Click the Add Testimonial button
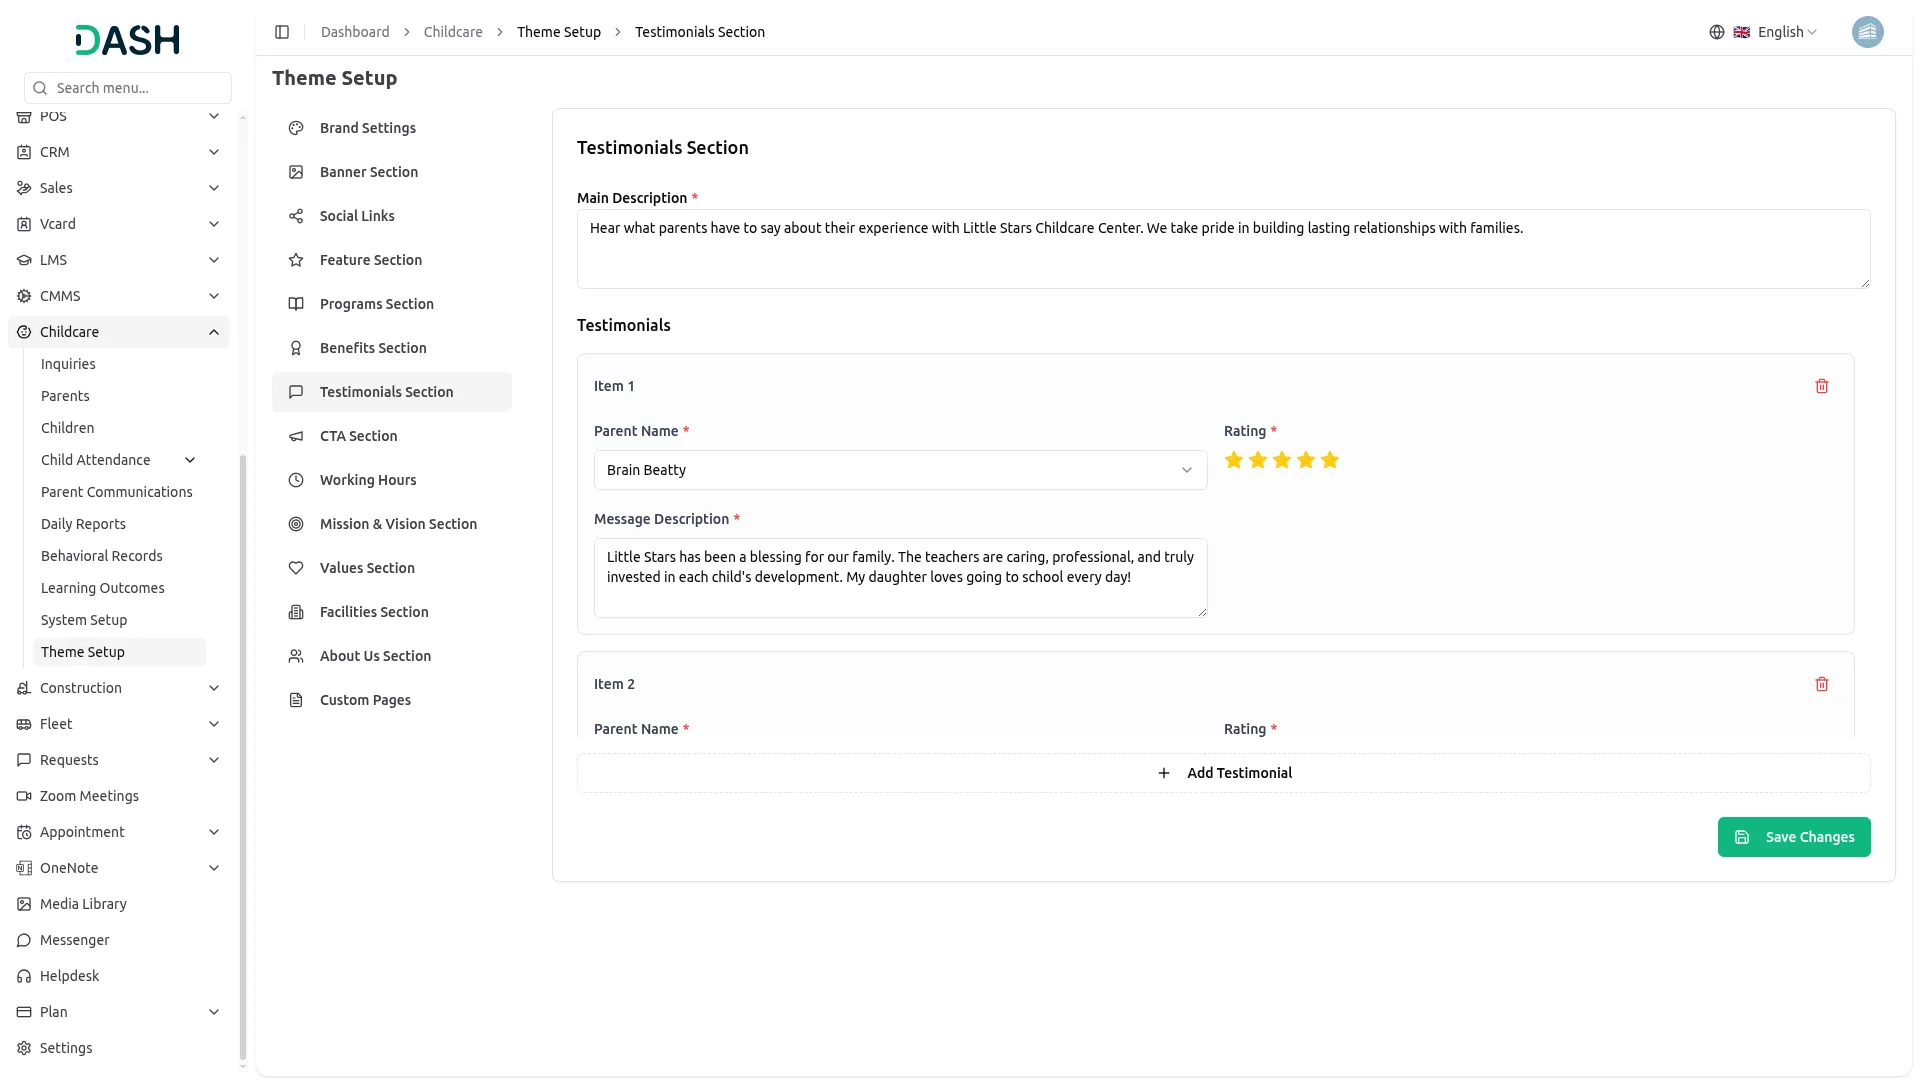 click(x=1223, y=773)
